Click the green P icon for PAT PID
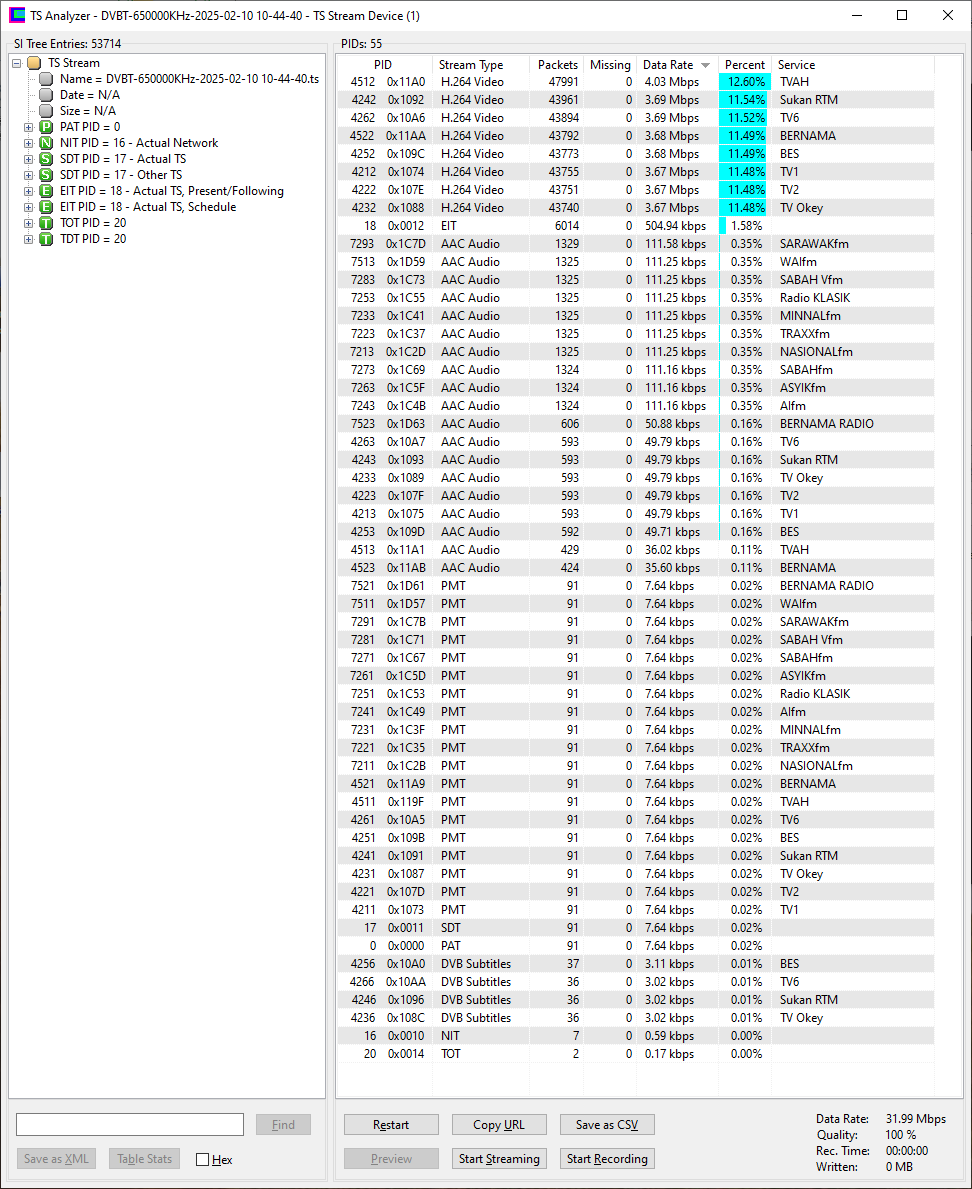 46,127
